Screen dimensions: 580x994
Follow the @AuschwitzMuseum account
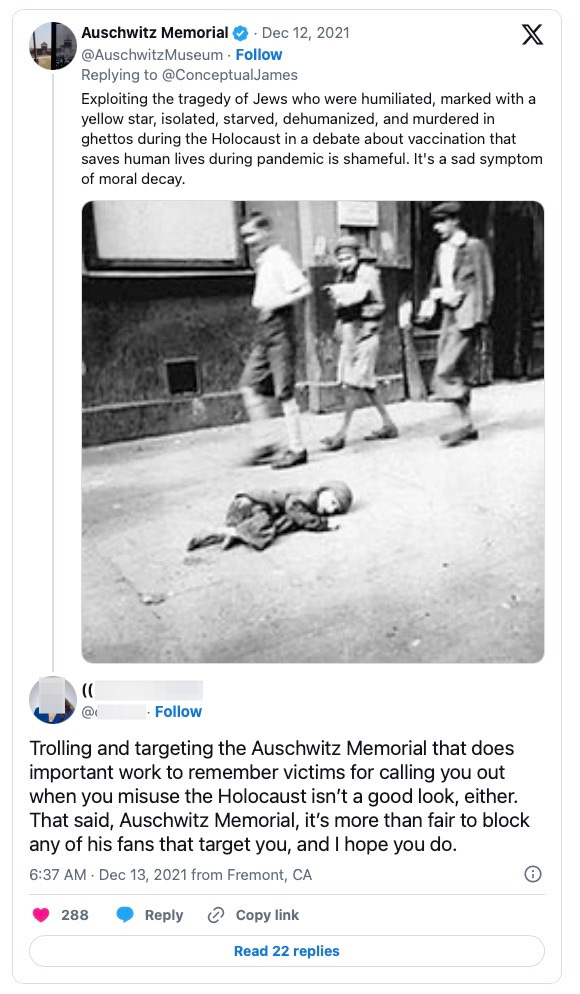tap(259, 55)
